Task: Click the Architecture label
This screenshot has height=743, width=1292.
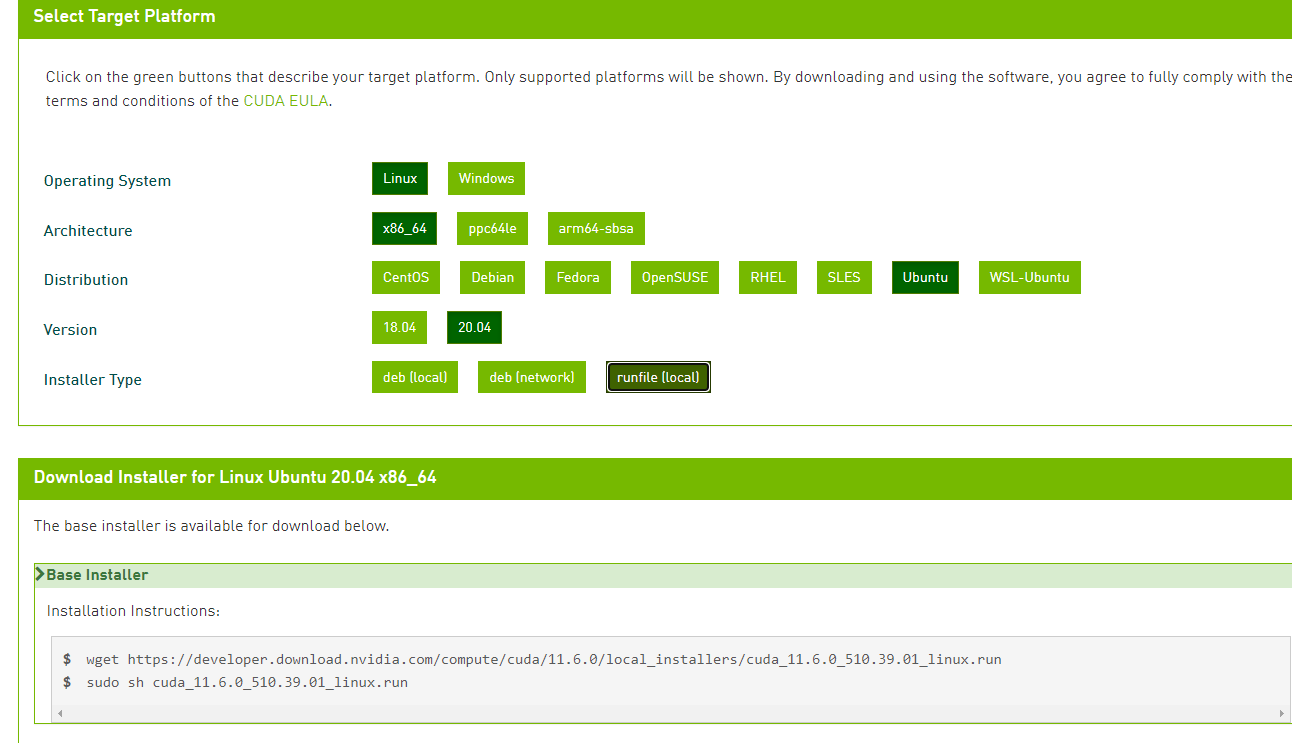Action: coord(88,231)
